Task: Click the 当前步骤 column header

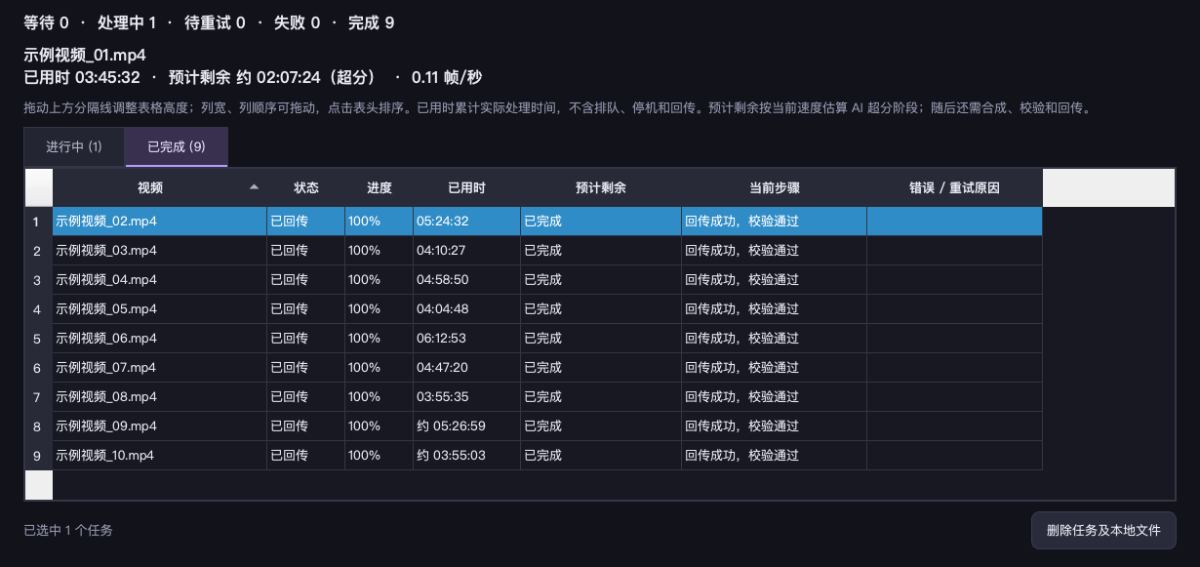Action: click(x=774, y=187)
